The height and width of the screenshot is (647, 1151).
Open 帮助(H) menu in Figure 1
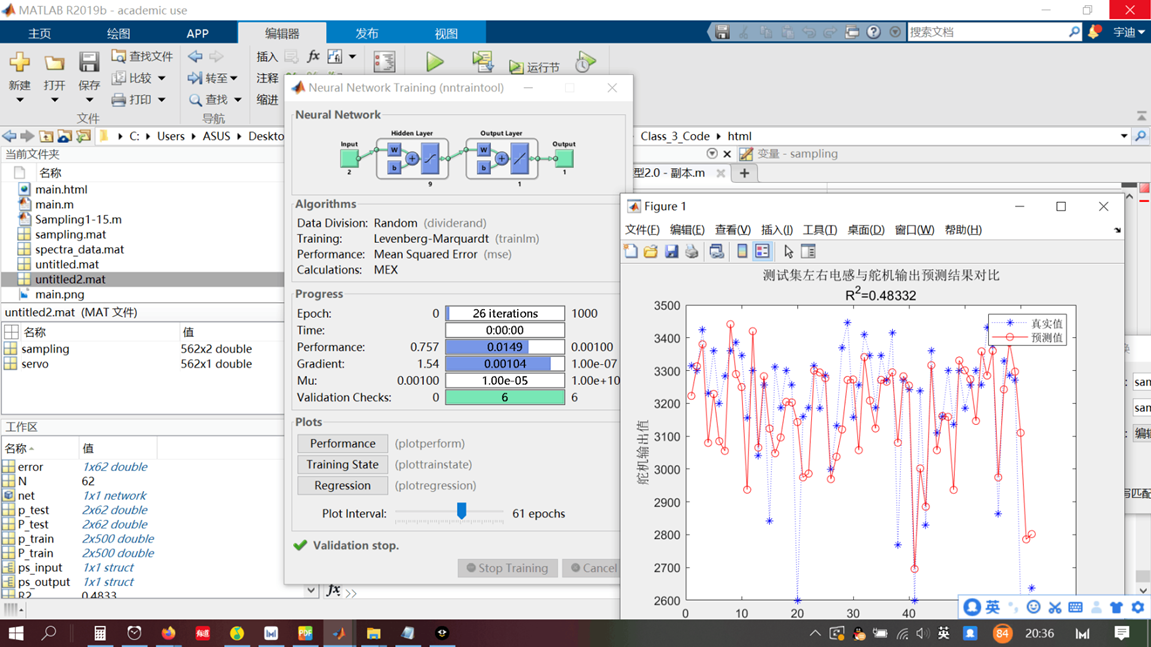point(963,230)
